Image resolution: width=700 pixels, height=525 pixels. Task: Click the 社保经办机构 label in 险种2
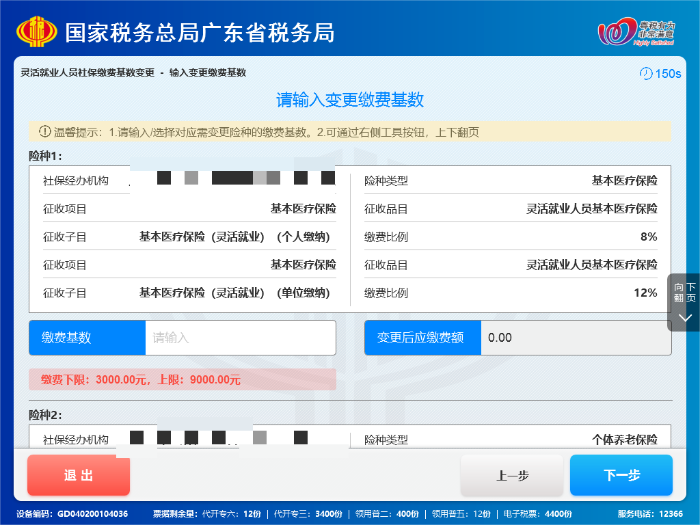coord(76,440)
